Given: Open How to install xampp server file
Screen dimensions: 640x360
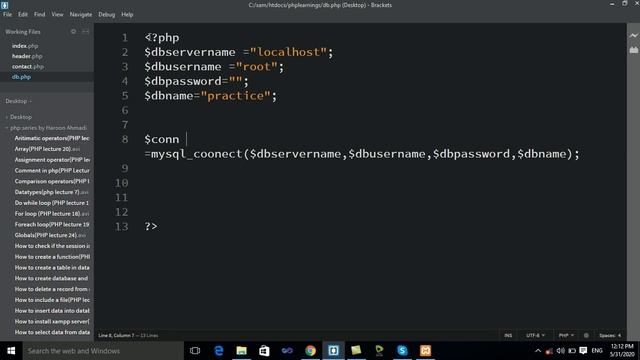Looking at the screenshot, I should point(52,321).
